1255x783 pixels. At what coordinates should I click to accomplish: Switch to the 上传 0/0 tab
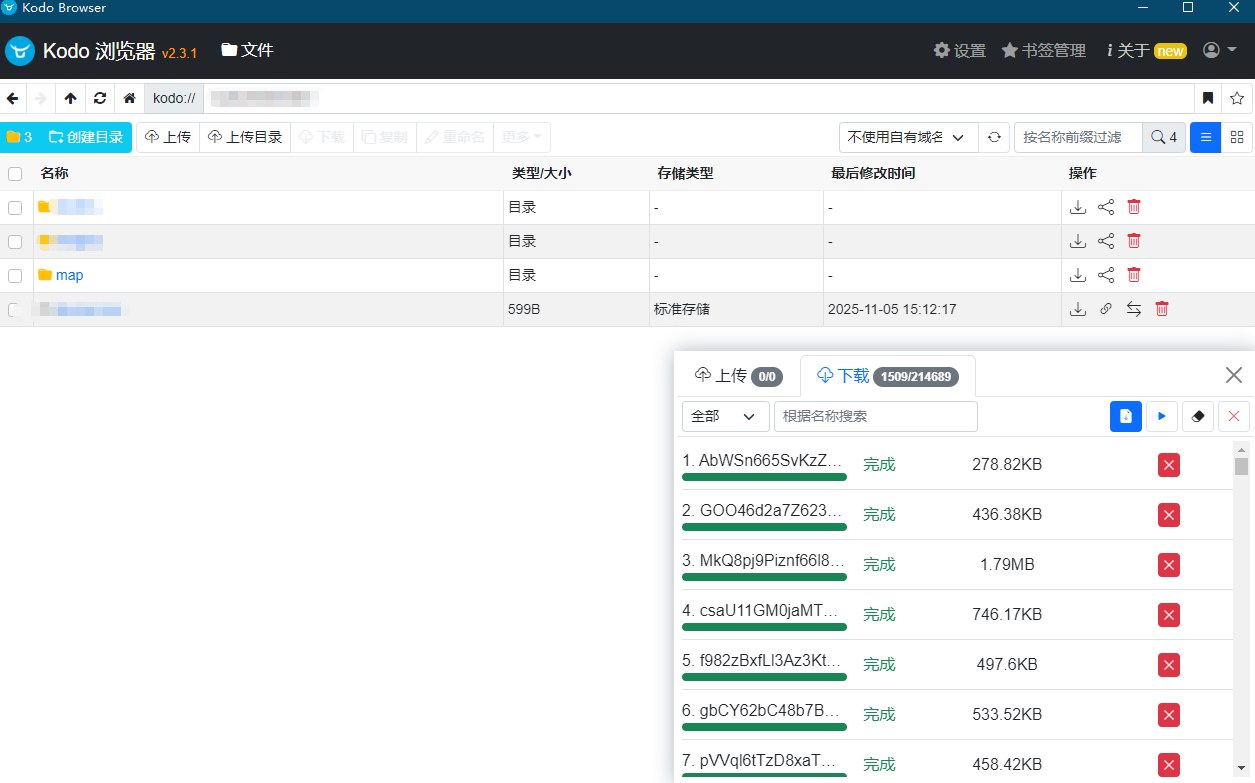coord(738,376)
